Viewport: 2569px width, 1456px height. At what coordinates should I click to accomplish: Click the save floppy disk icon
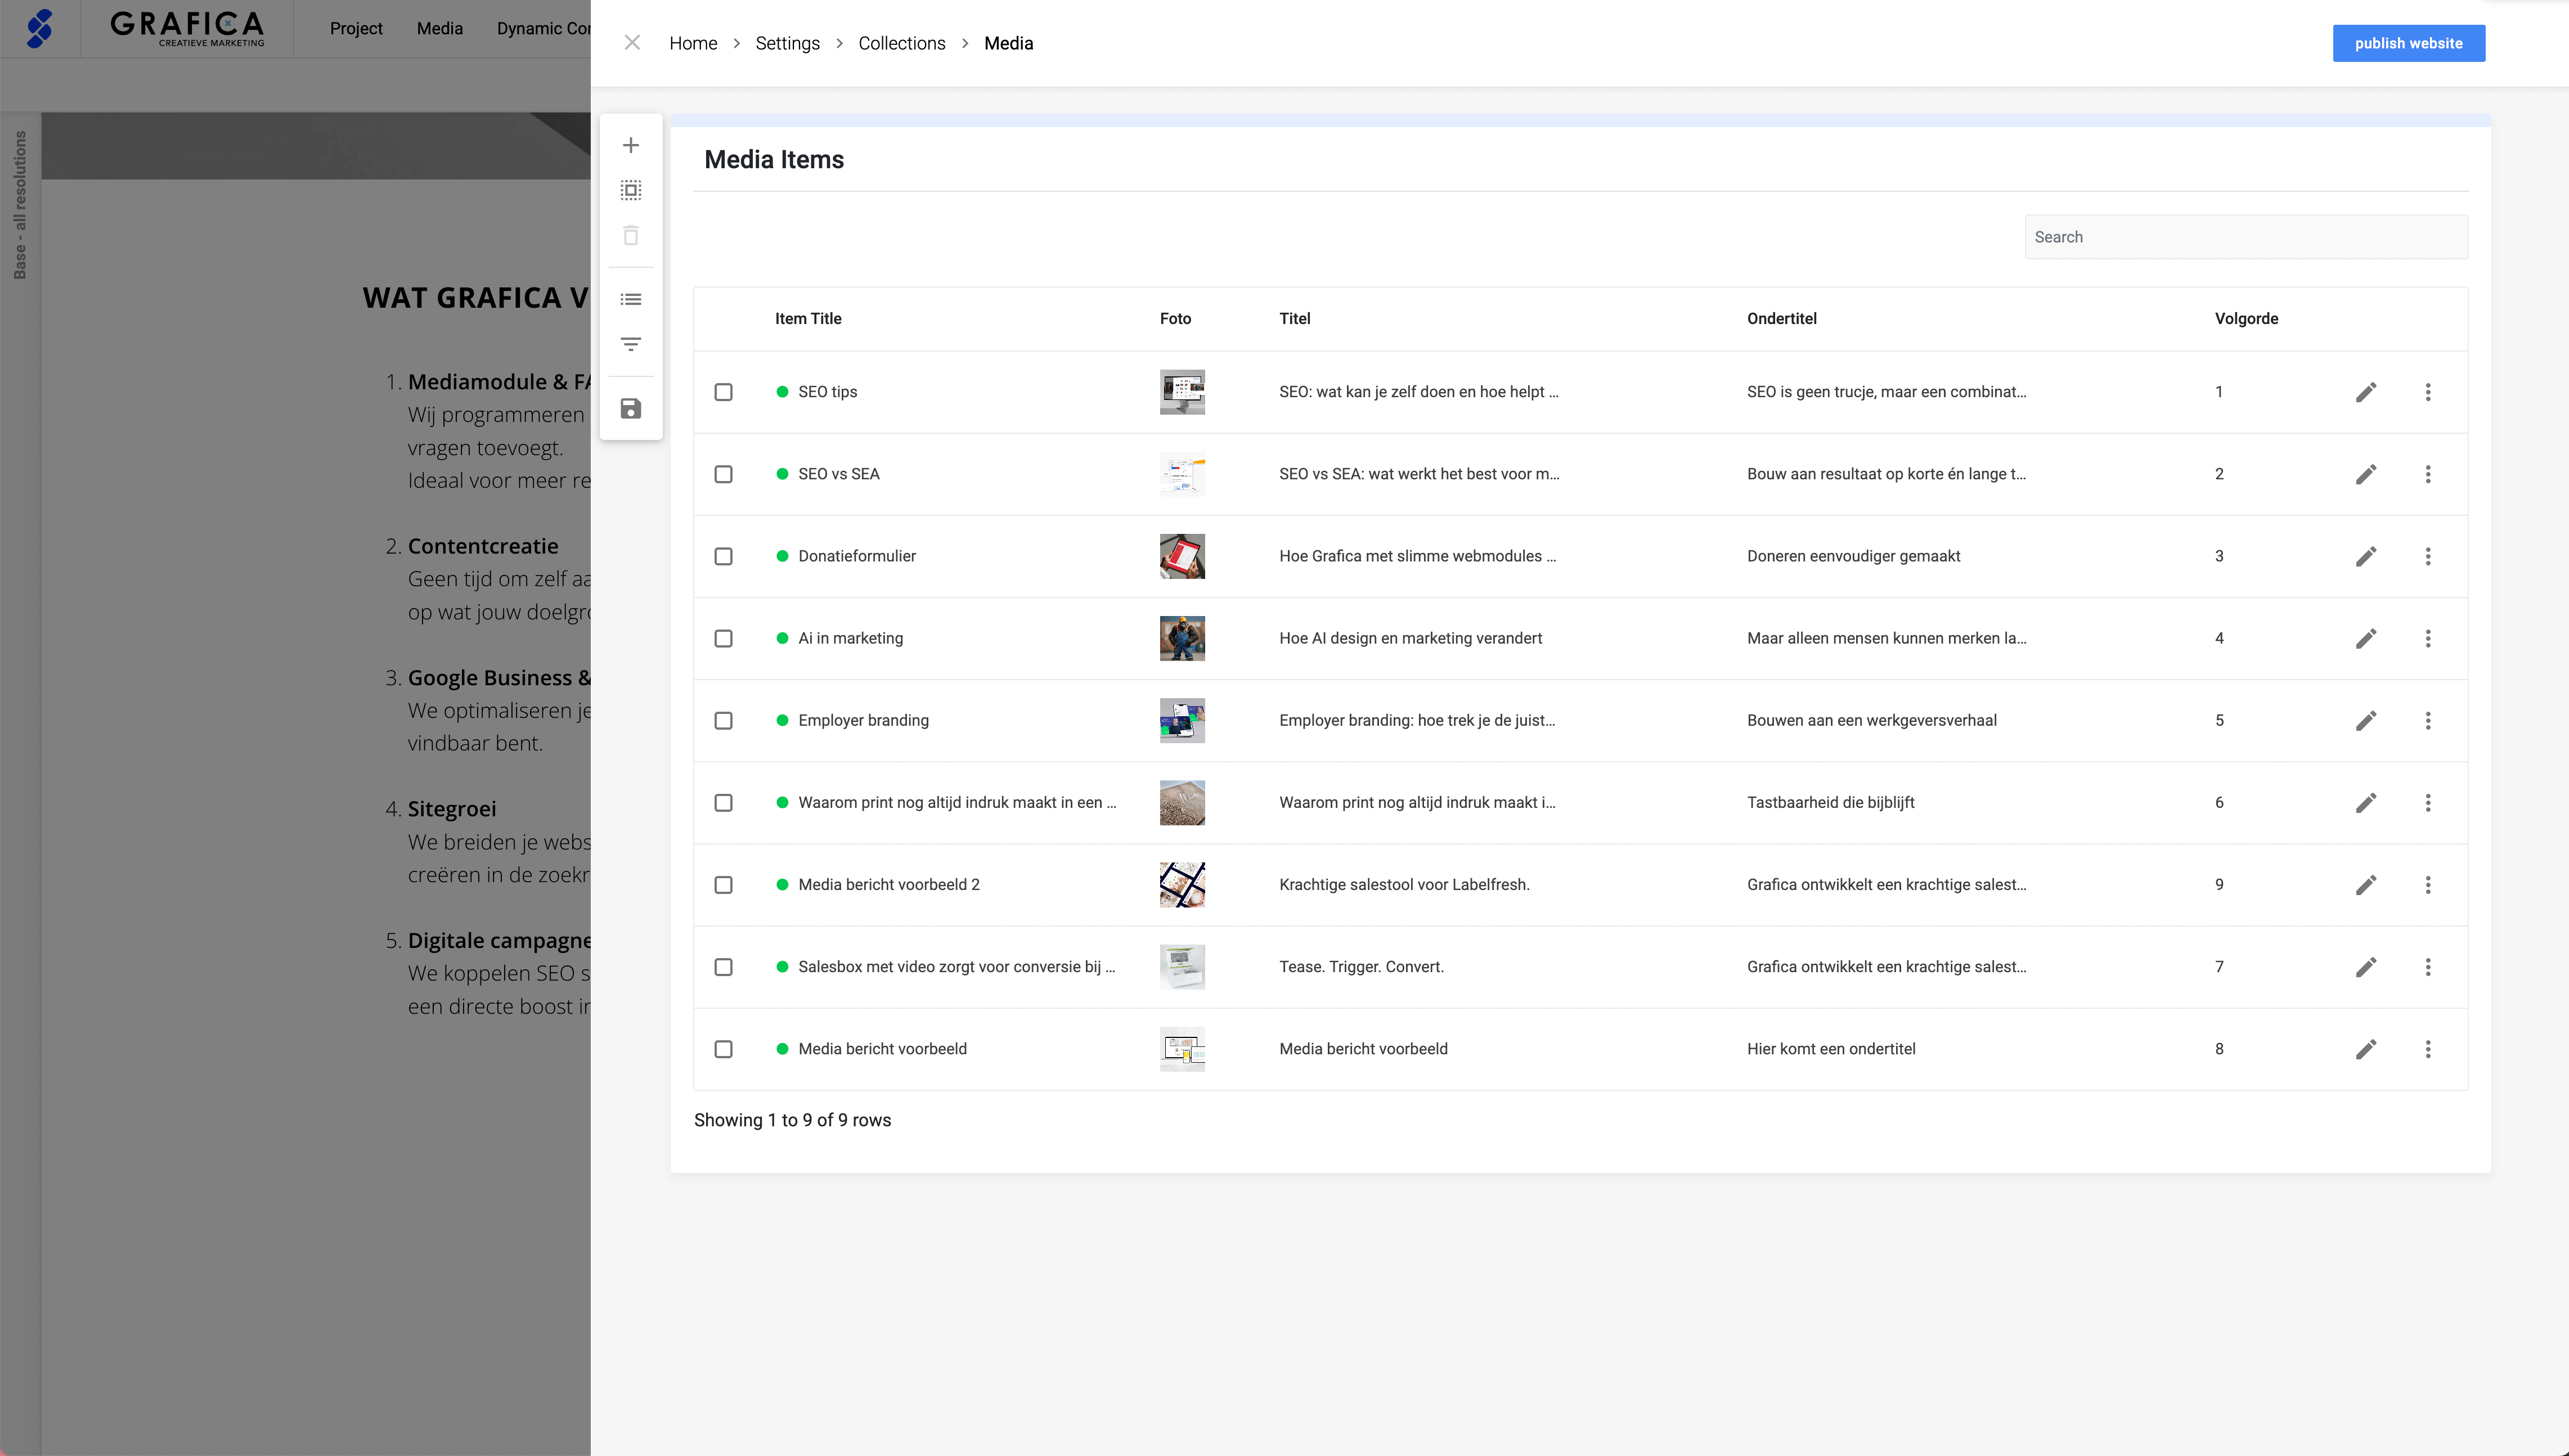pyautogui.click(x=630, y=409)
